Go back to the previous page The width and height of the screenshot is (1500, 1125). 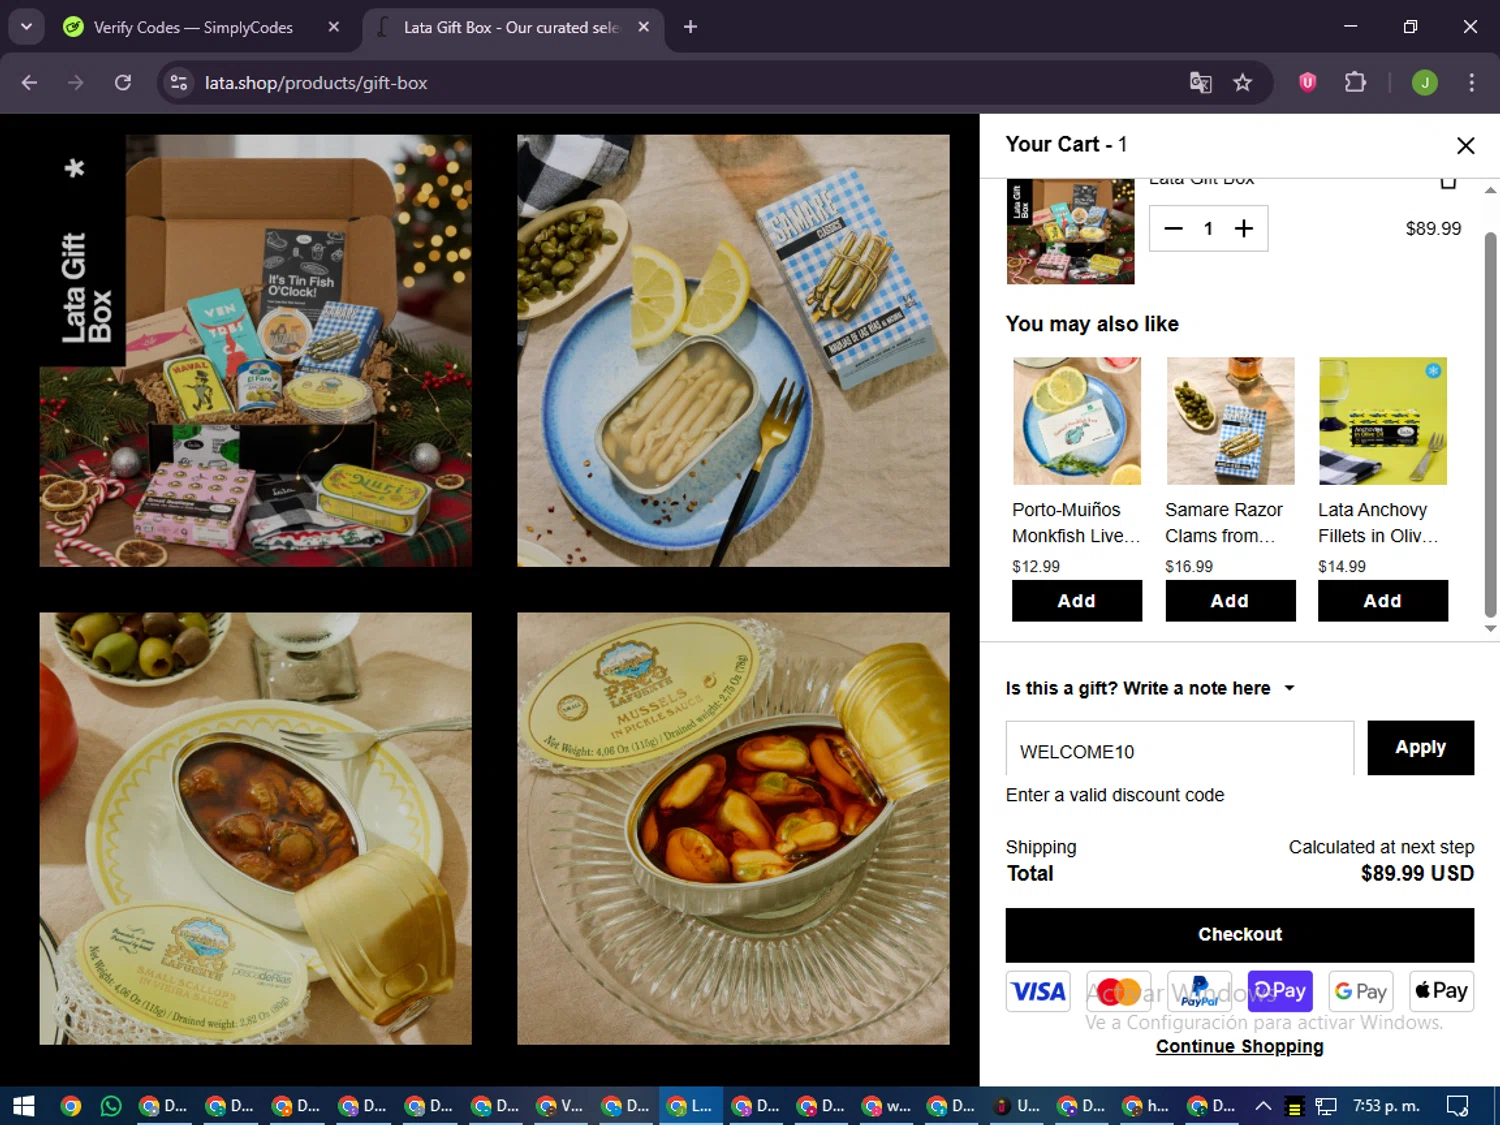[x=29, y=83]
